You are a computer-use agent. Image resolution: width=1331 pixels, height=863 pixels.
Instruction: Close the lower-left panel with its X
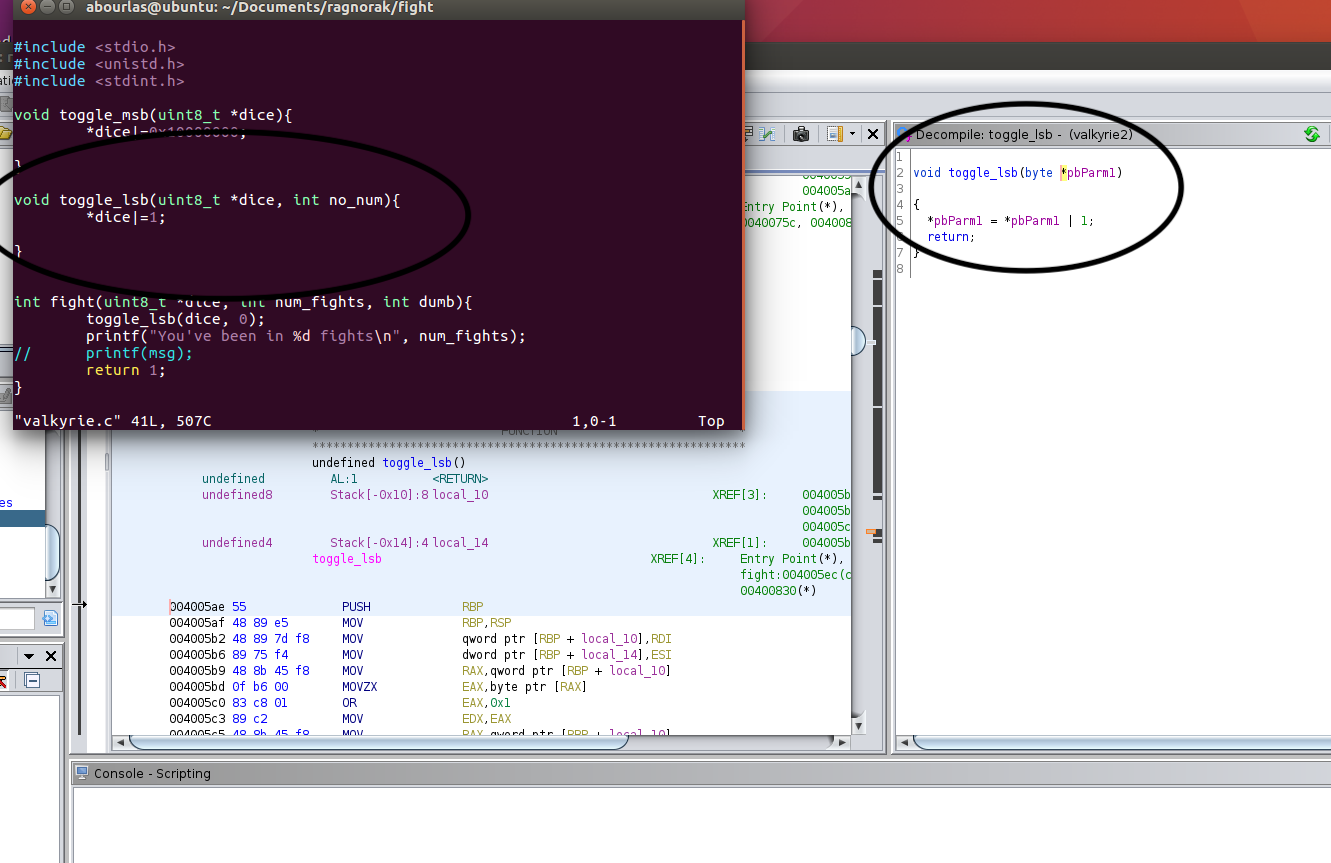point(51,656)
